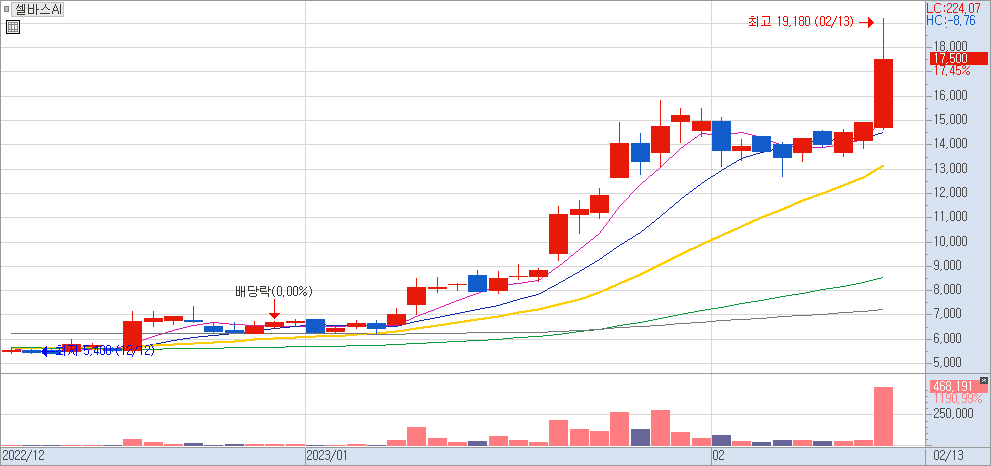This screenshot has height=466, width=991.
Task: Click the red arrow at the 최고 19,180 marker
Action: (x=867, y=21)
